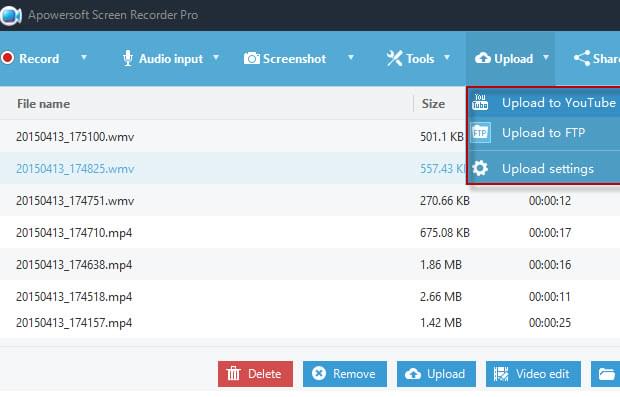Select file 20150413_175100.wmv
Image resolution: width=620 pixels, height=397 pixels.
click(75, 137)
